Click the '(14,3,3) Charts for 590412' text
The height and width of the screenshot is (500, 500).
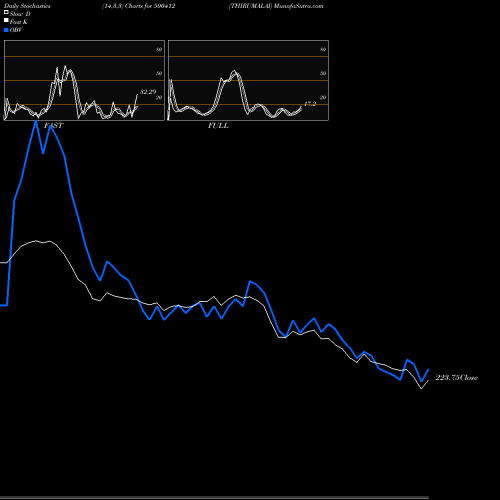(x=139, y=6)
